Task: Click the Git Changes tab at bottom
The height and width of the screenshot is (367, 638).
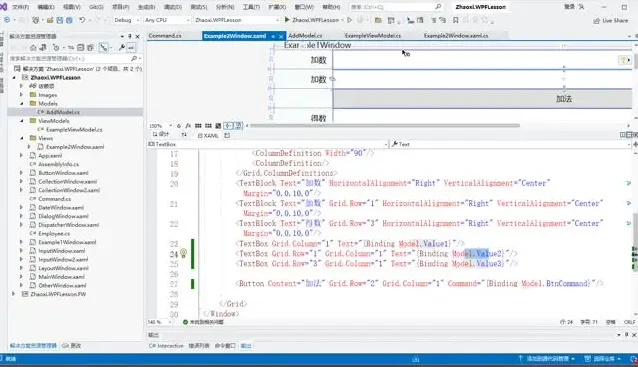Action: click(x=72, y=345)
